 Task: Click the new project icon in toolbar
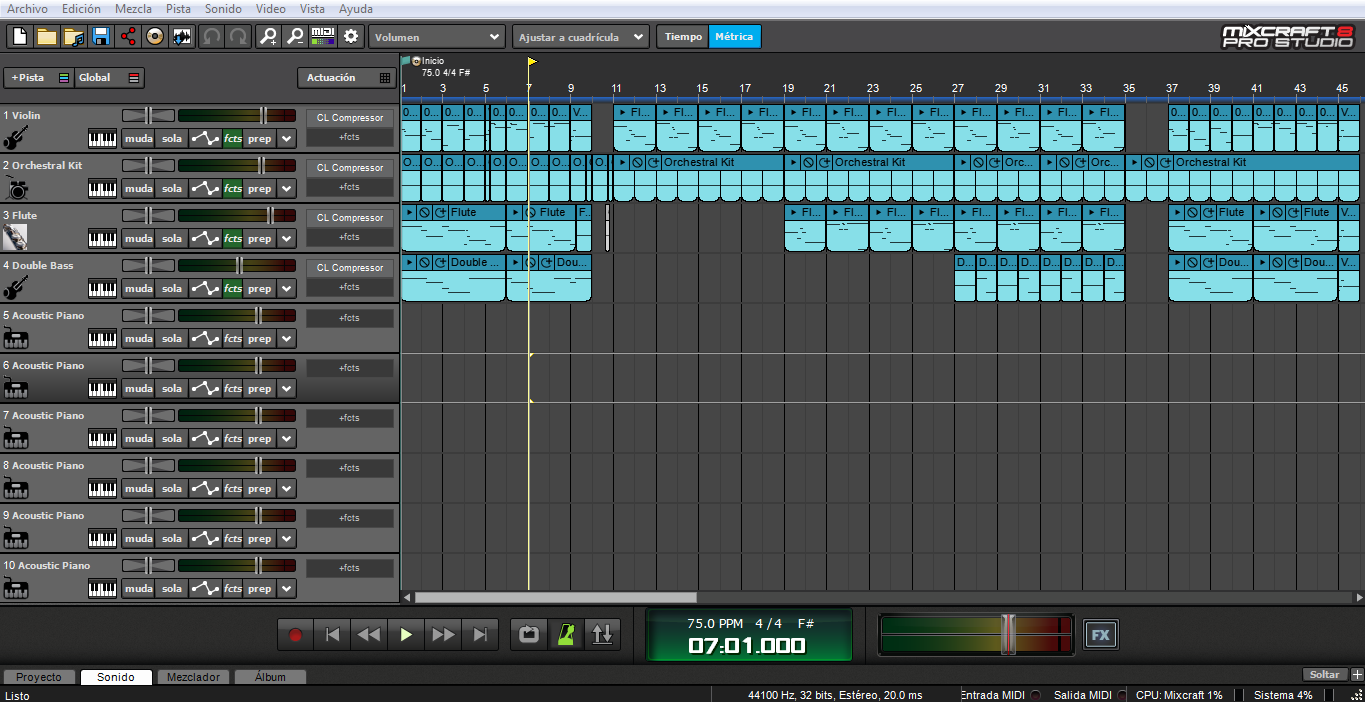20,37
